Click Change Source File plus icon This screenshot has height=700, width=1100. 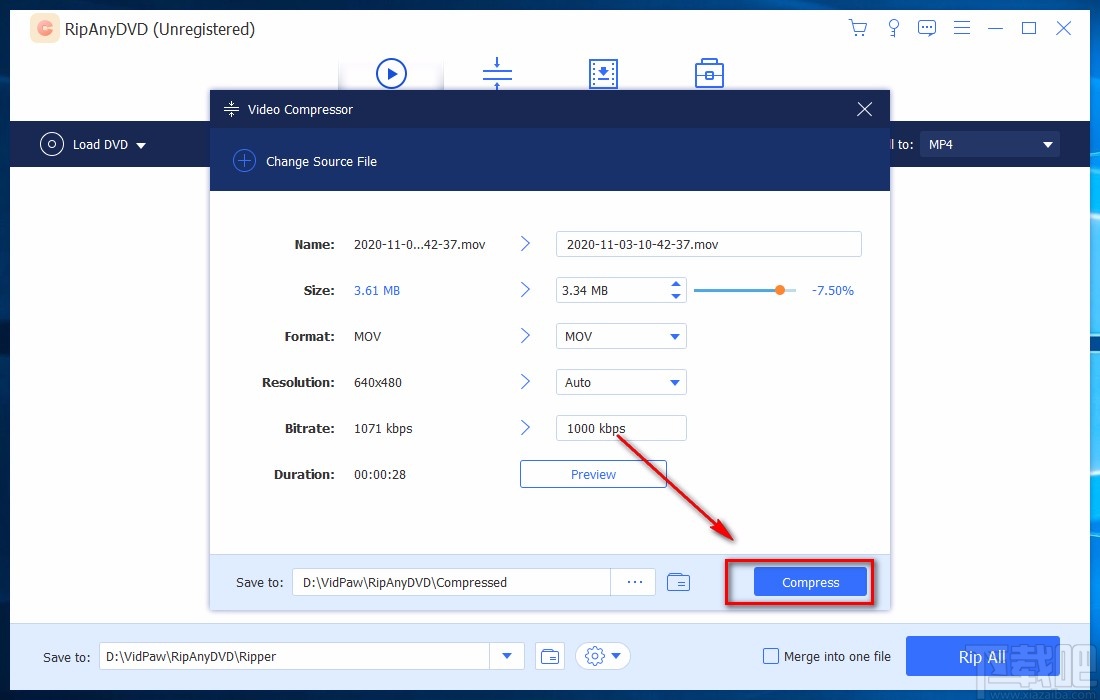(x=244, y=161)
